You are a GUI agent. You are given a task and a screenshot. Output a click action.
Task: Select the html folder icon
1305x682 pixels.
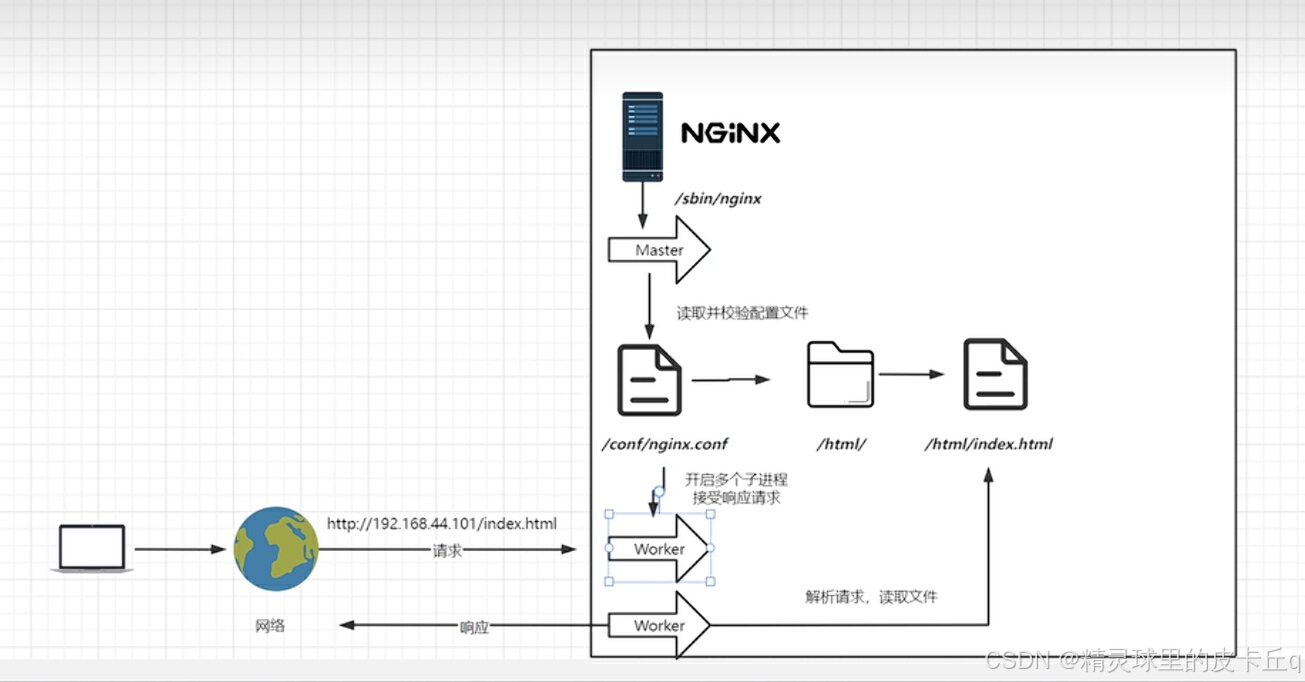point(840,375)
